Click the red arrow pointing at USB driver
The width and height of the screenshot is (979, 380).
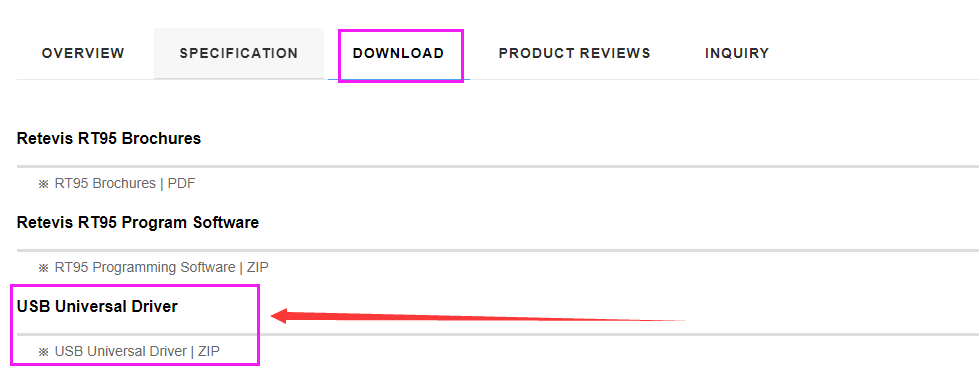coord(478,316)
